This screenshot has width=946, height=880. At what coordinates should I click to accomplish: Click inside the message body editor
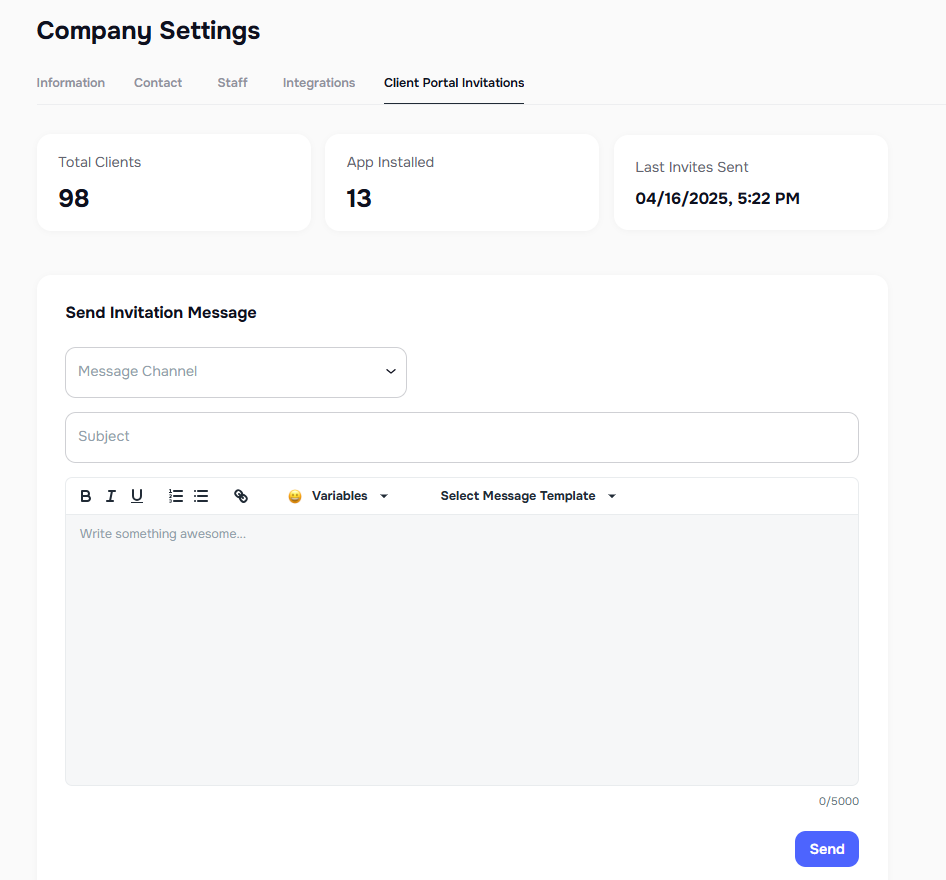point(461,640)
